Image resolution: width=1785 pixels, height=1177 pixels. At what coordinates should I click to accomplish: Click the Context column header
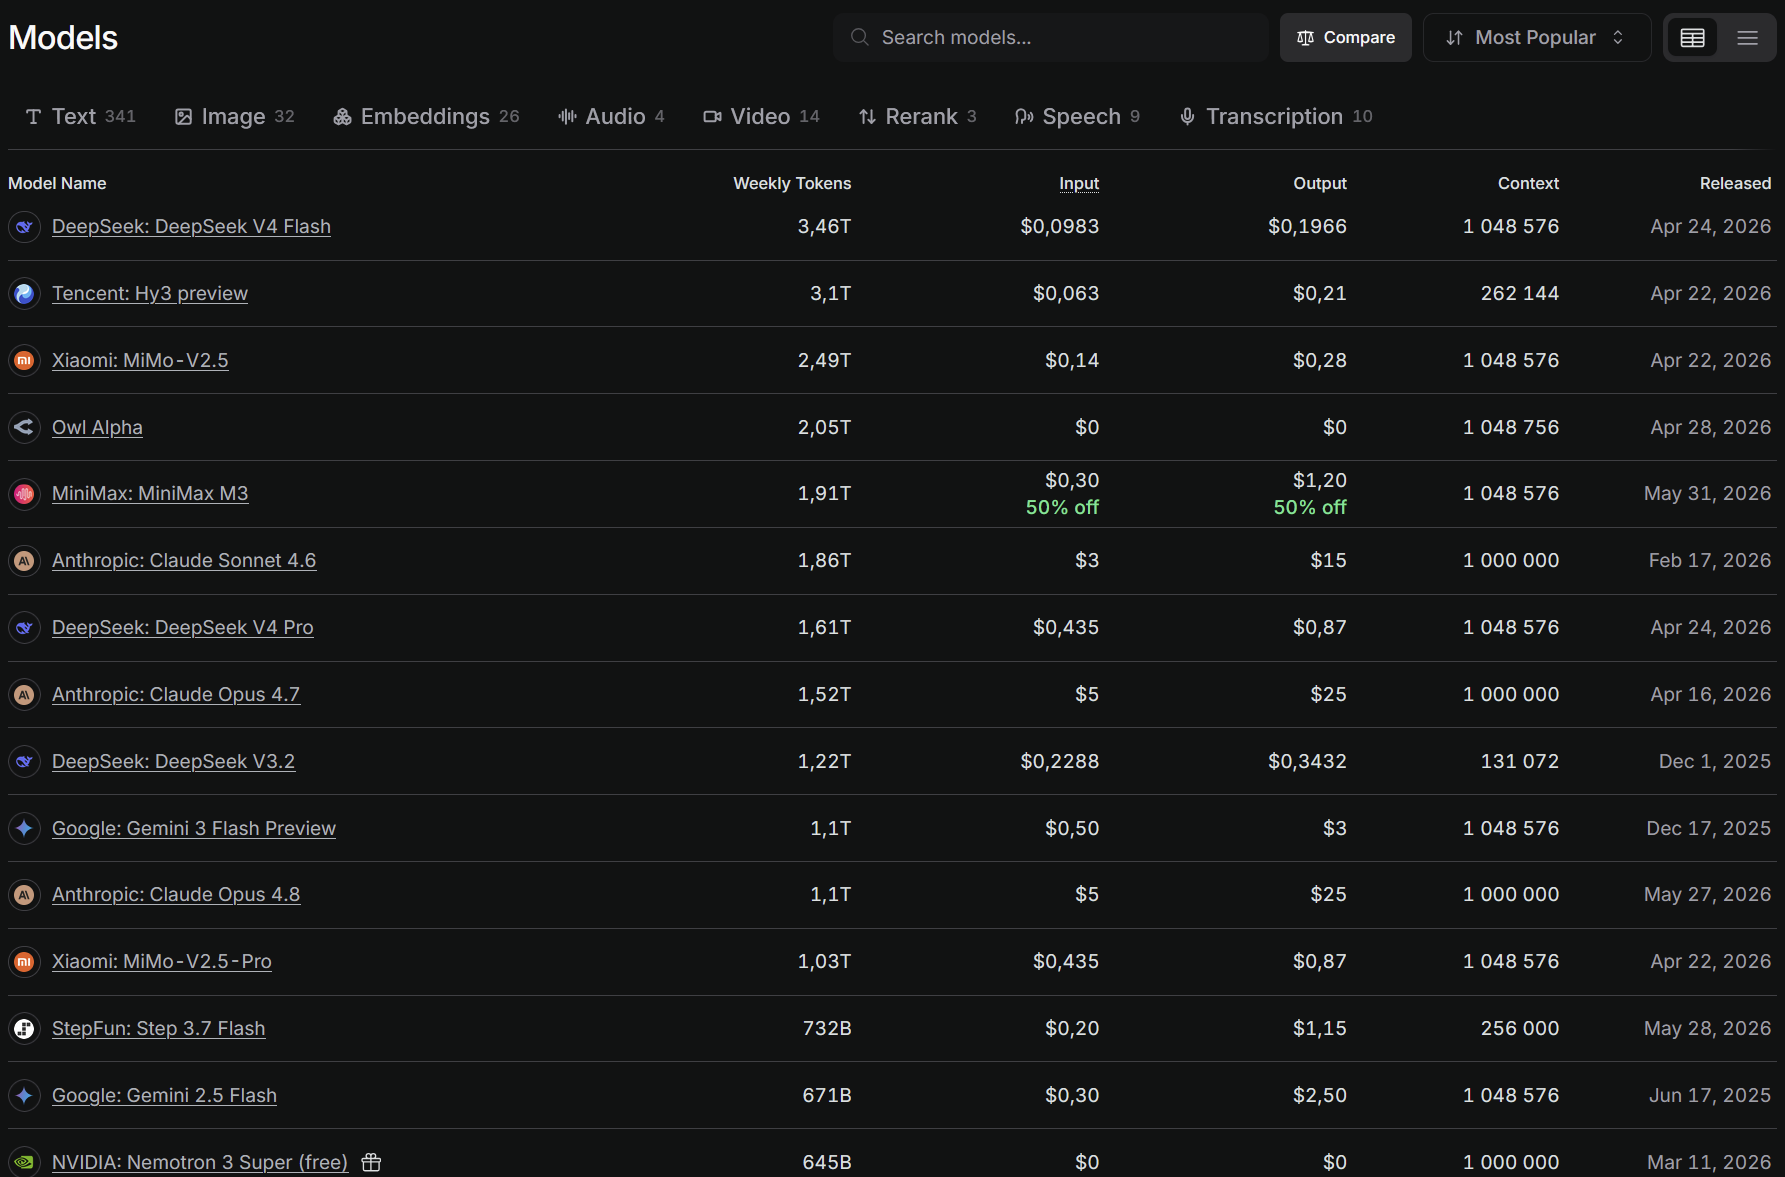[1528, 183]
